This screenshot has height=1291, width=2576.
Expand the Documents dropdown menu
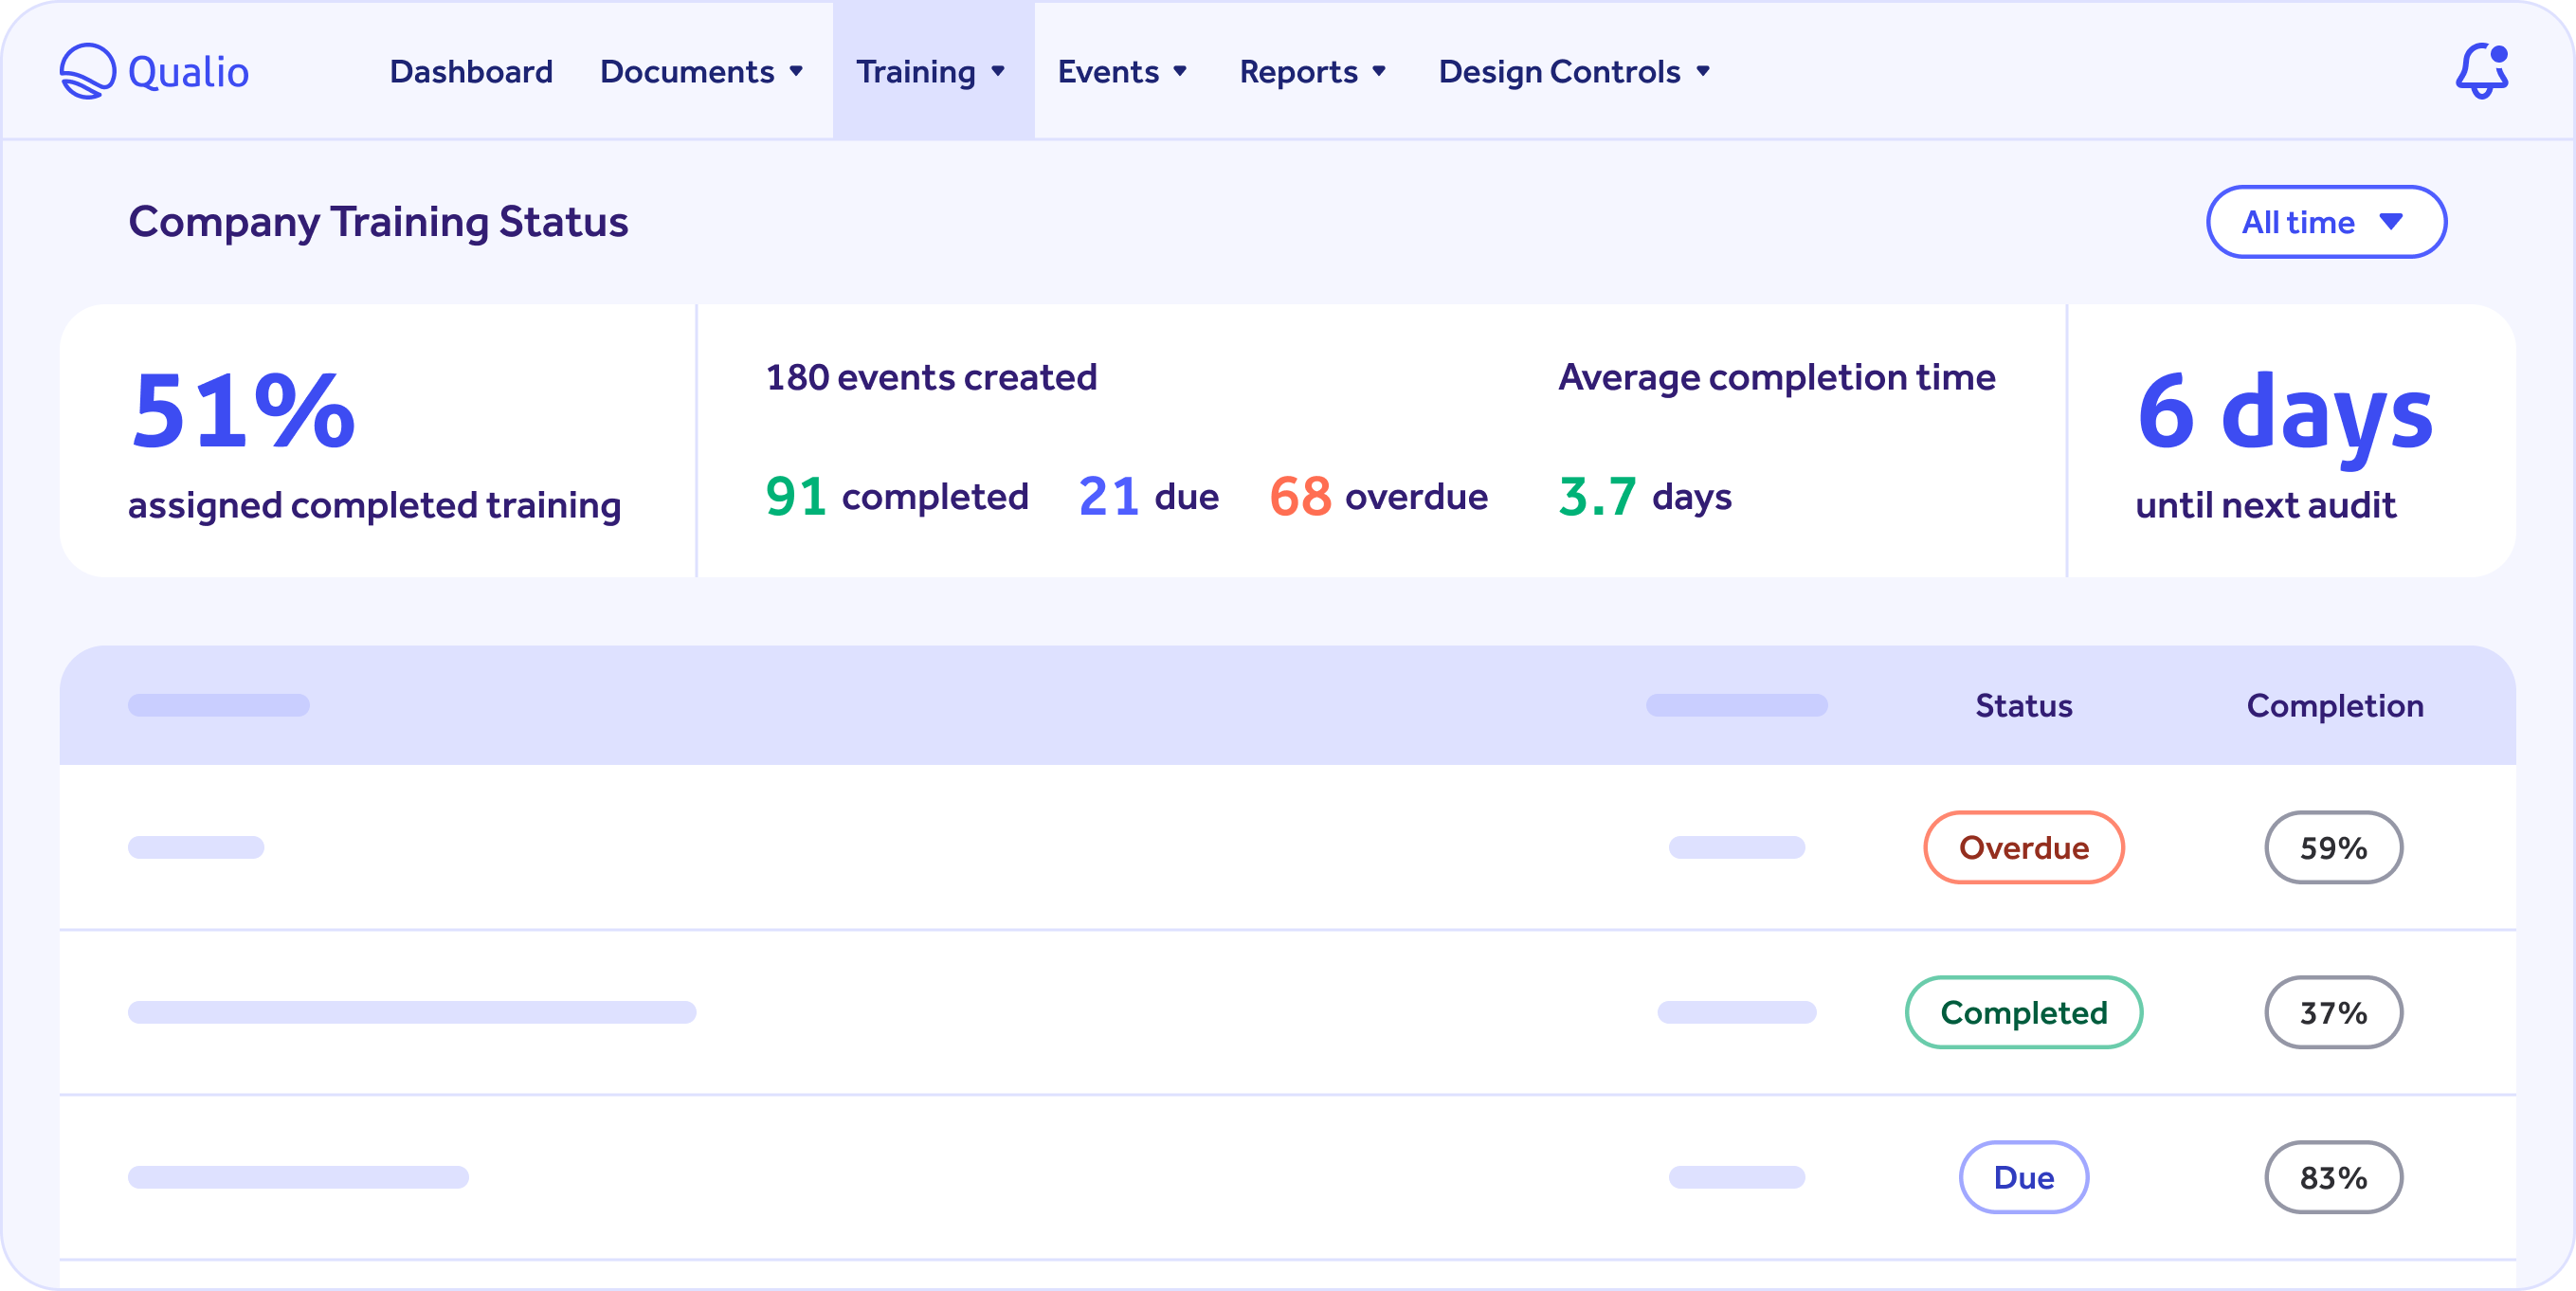click(x=701, y=71)
